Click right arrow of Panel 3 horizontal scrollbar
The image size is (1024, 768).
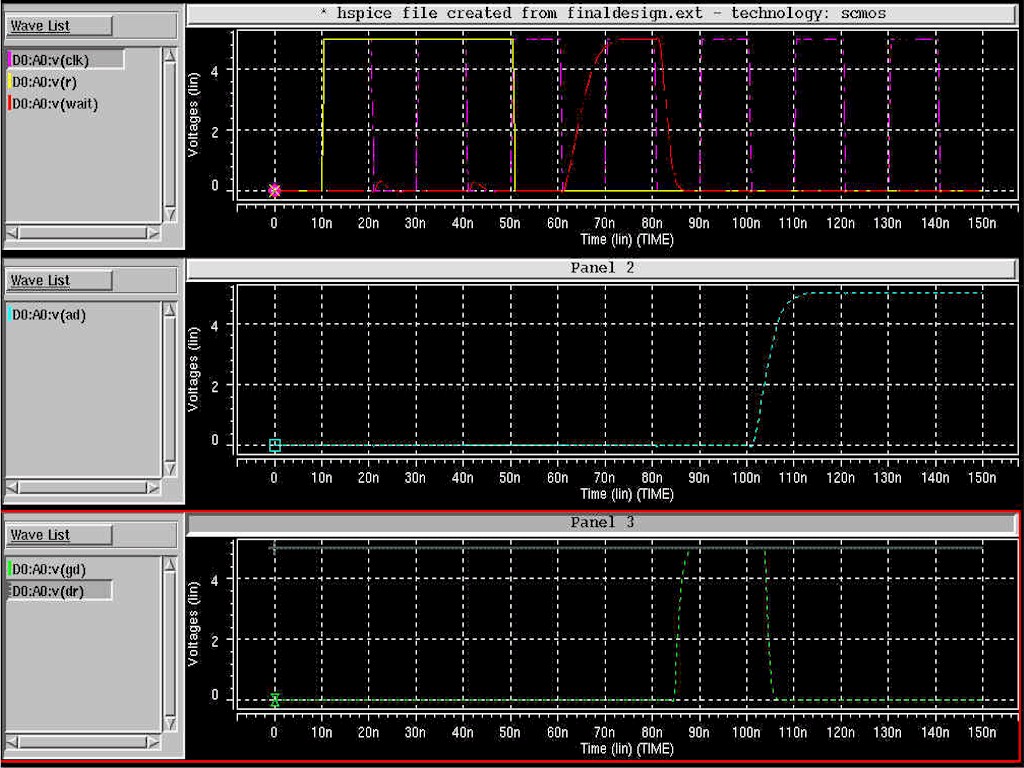(x=153, y=743)
